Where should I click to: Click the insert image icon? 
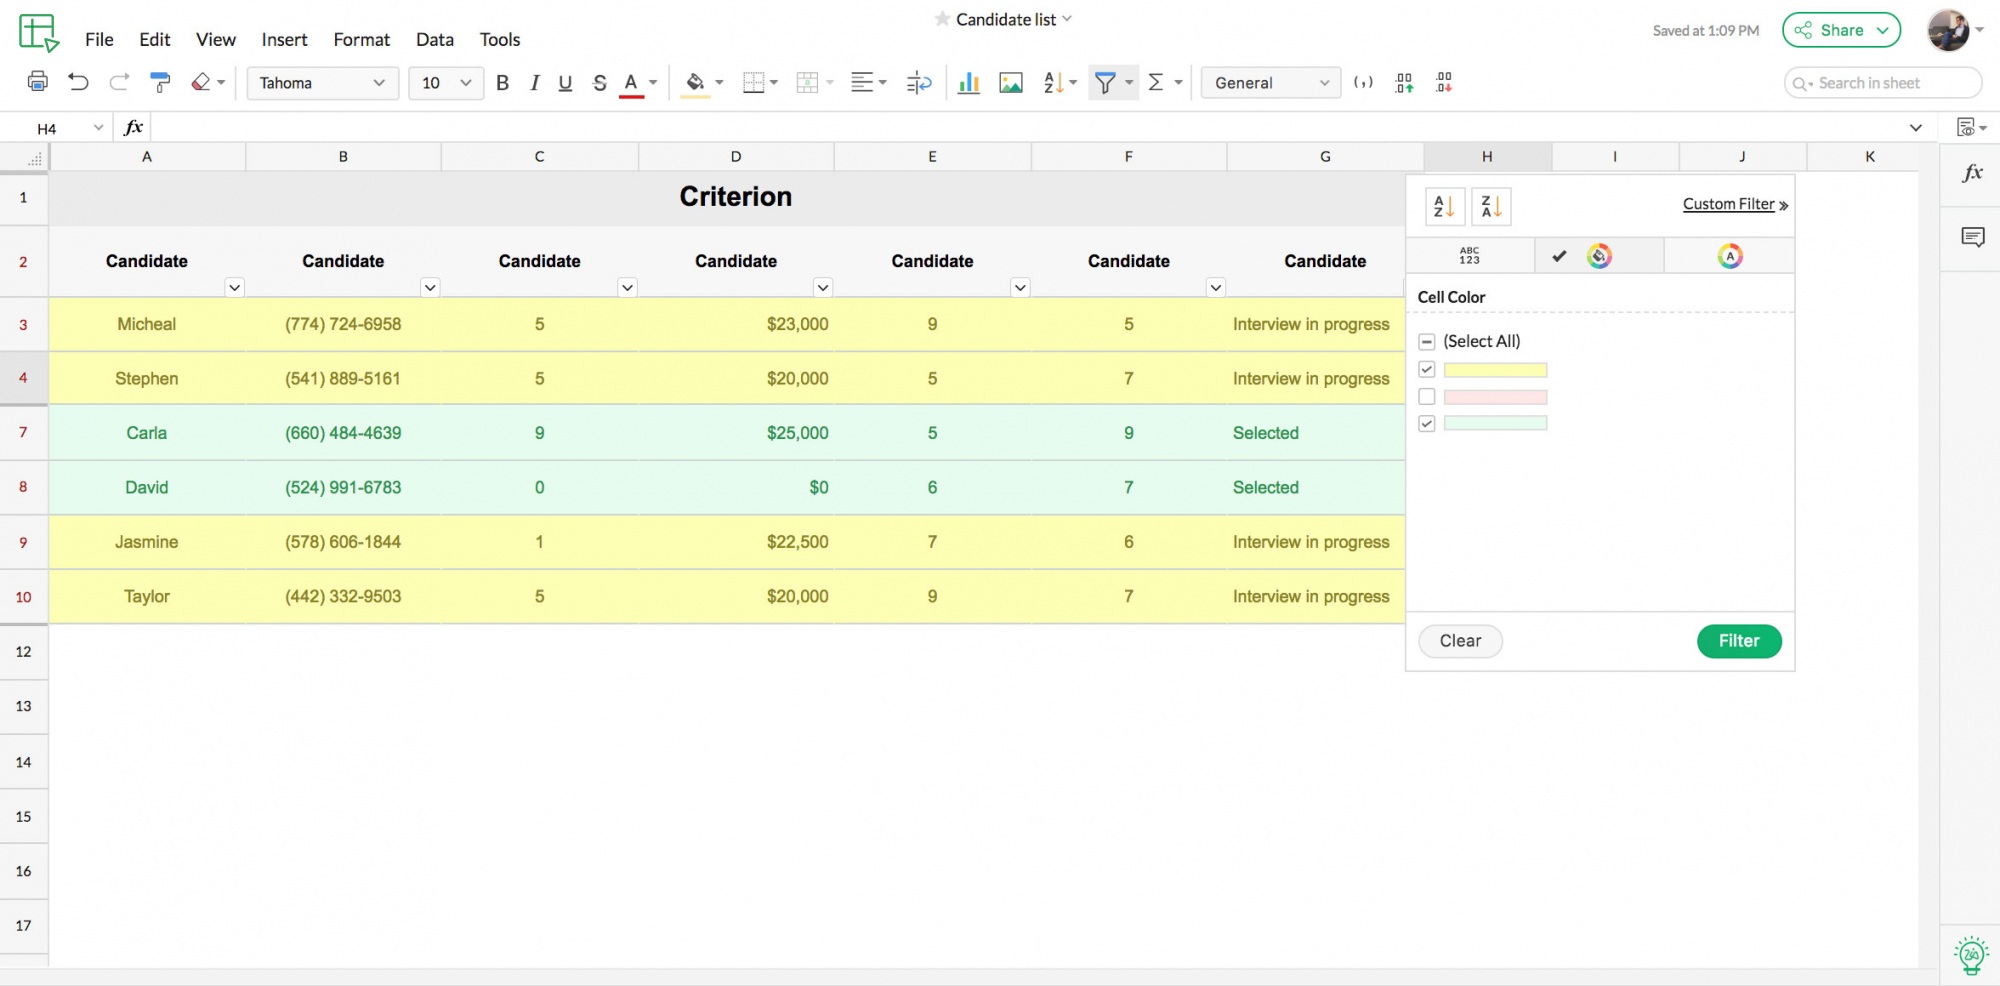(x=1011, y=83)
